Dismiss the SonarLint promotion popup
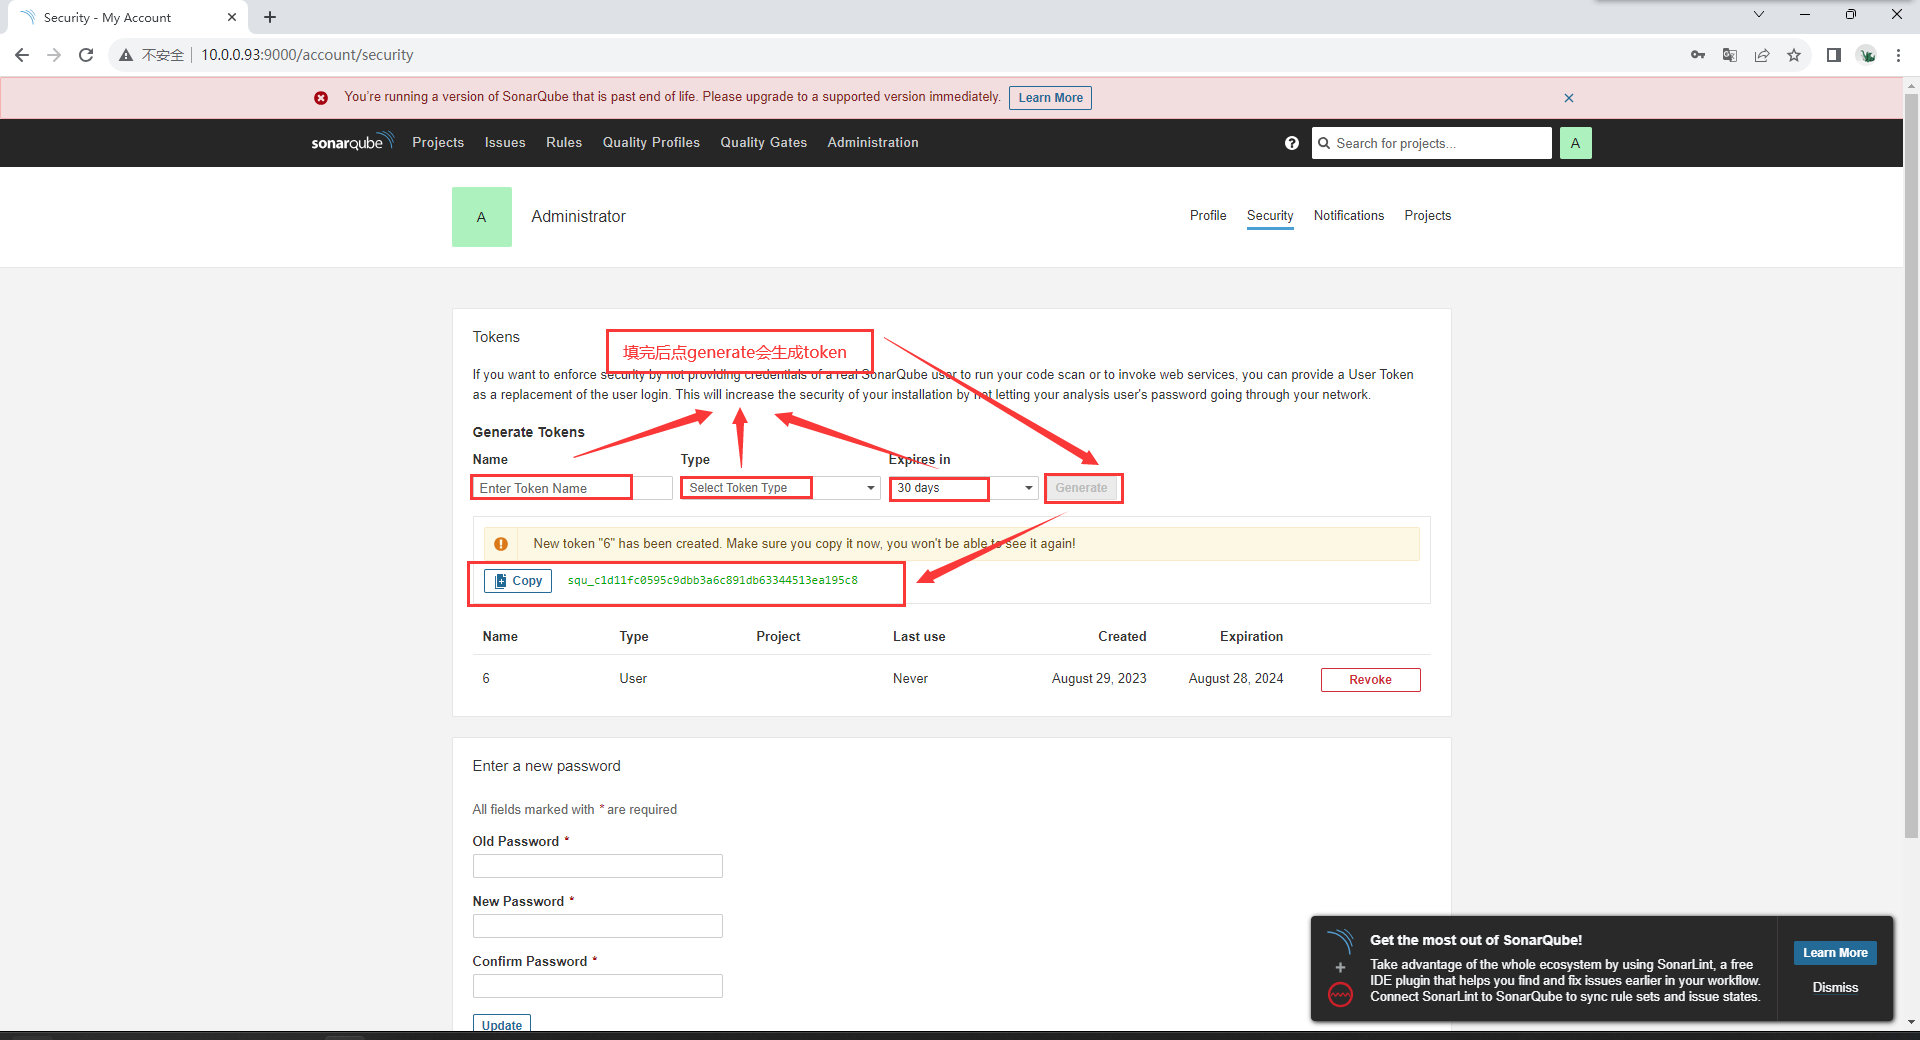Viewport: 1920px width, 1040px height. pyautogui.click(x=1835, y=988)
